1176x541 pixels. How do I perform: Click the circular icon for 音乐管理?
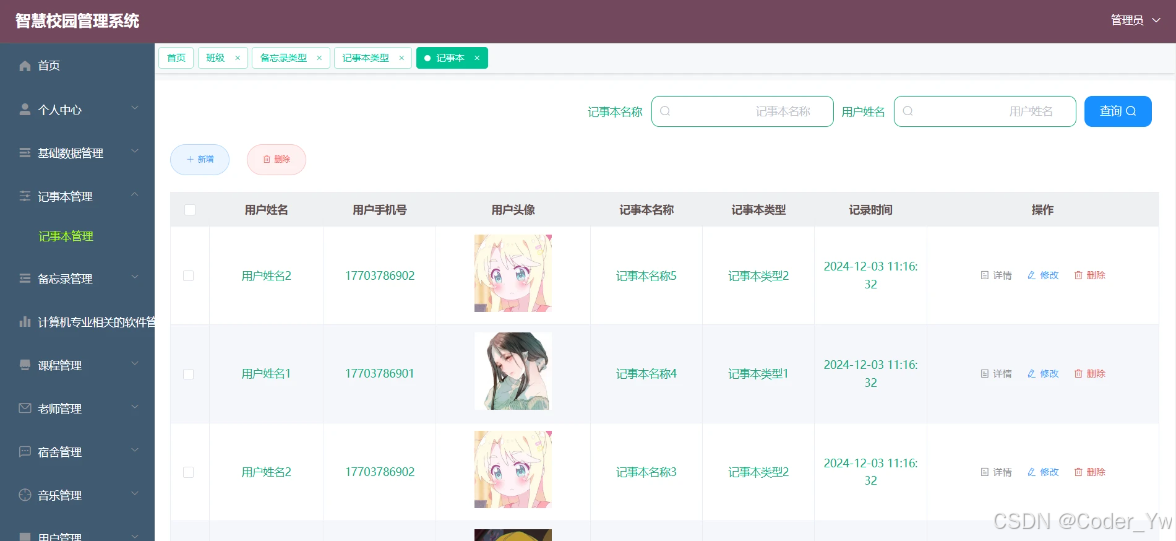(25, 495)
